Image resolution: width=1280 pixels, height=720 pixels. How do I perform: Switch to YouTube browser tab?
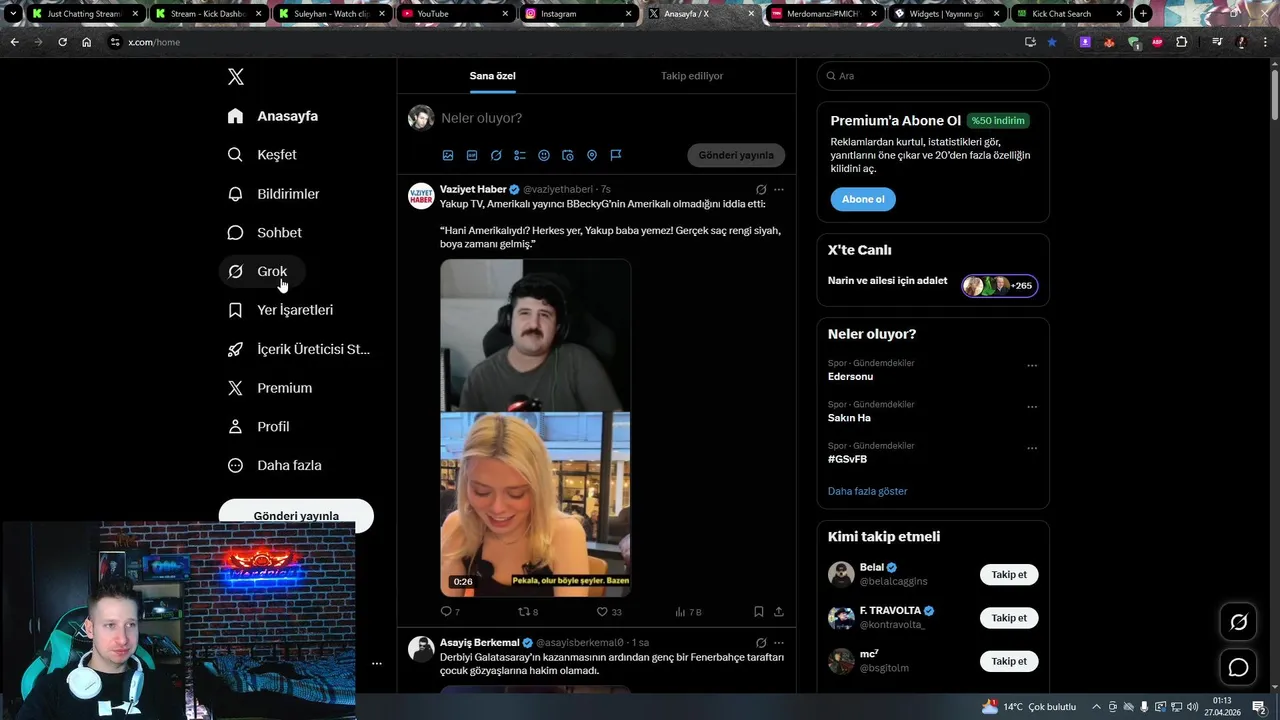click(455, 14)
